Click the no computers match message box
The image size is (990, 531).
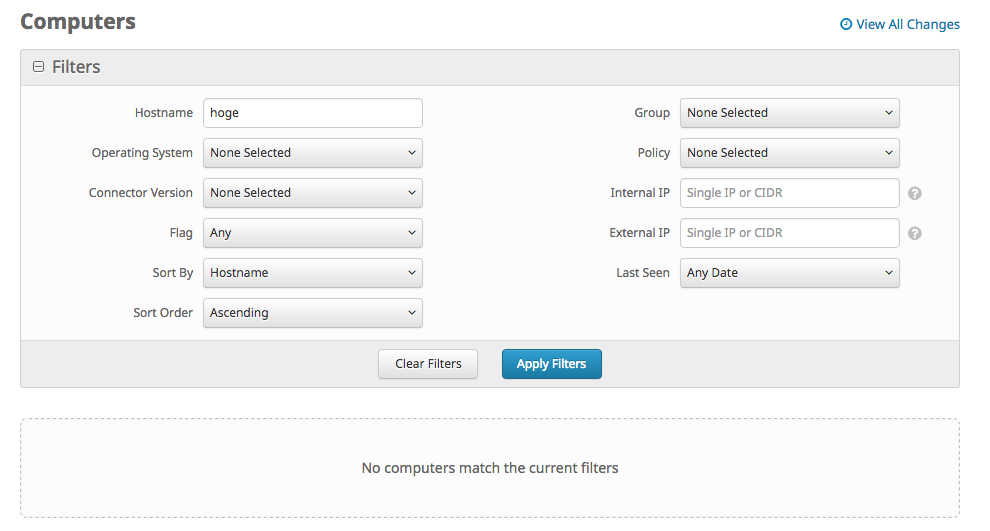[x=490, y=468]
